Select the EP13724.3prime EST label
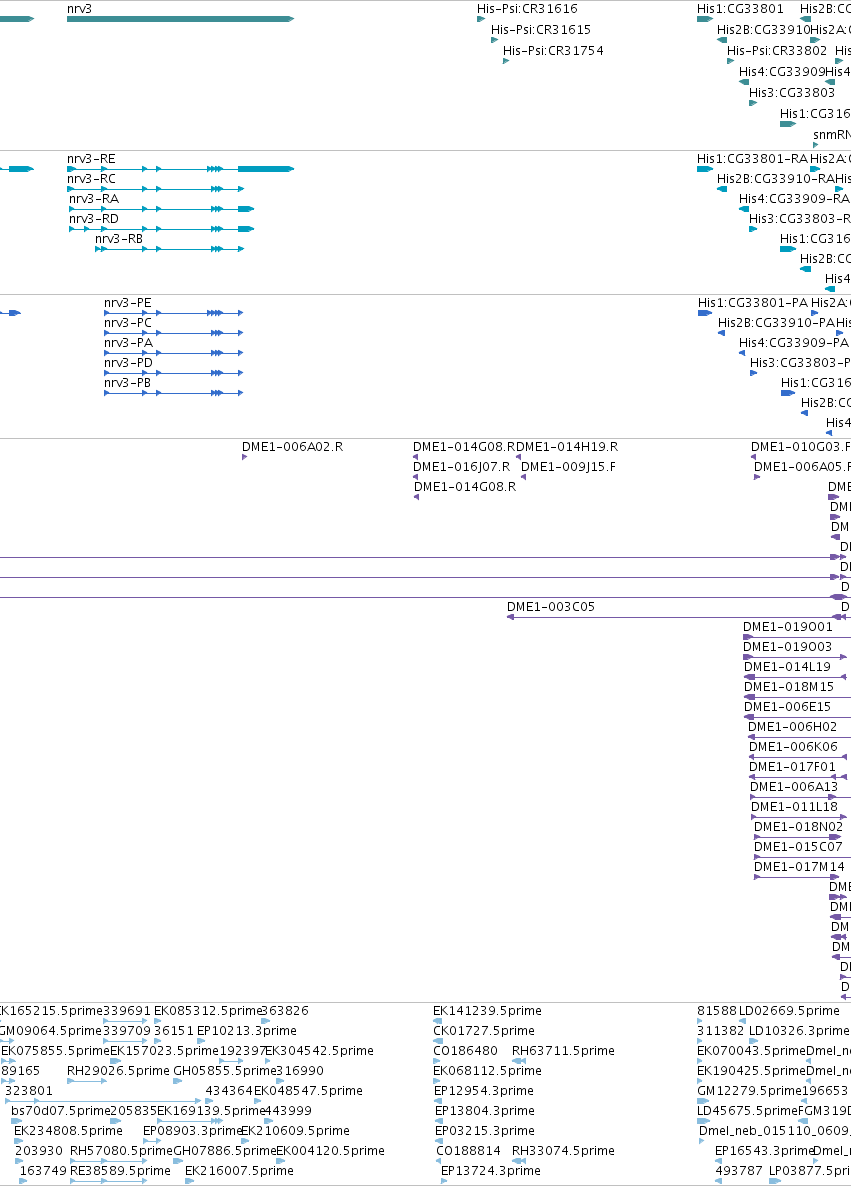Screen dimensions: 851x1186 [x=491, y=1172]
